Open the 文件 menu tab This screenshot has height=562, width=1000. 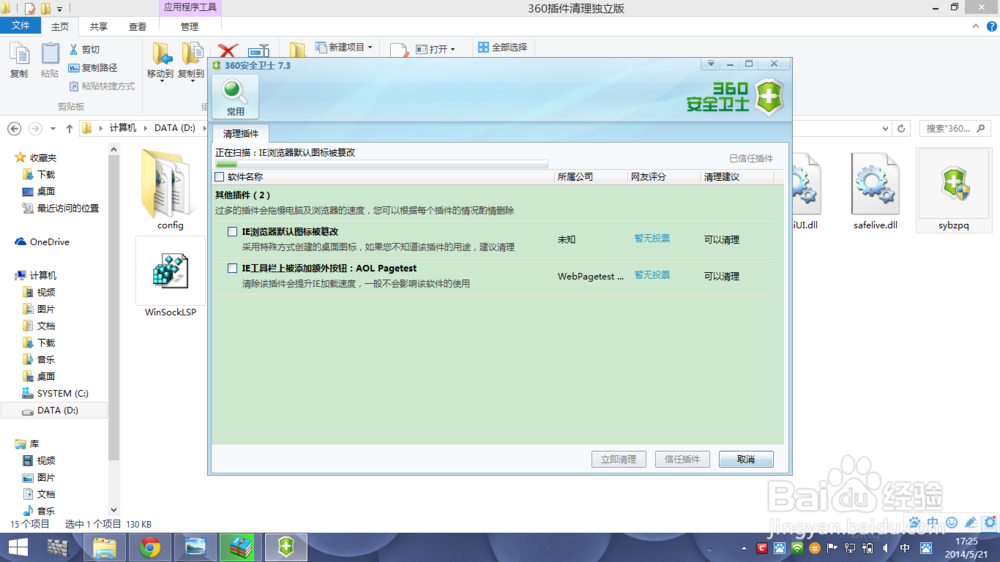pos(20,26)
